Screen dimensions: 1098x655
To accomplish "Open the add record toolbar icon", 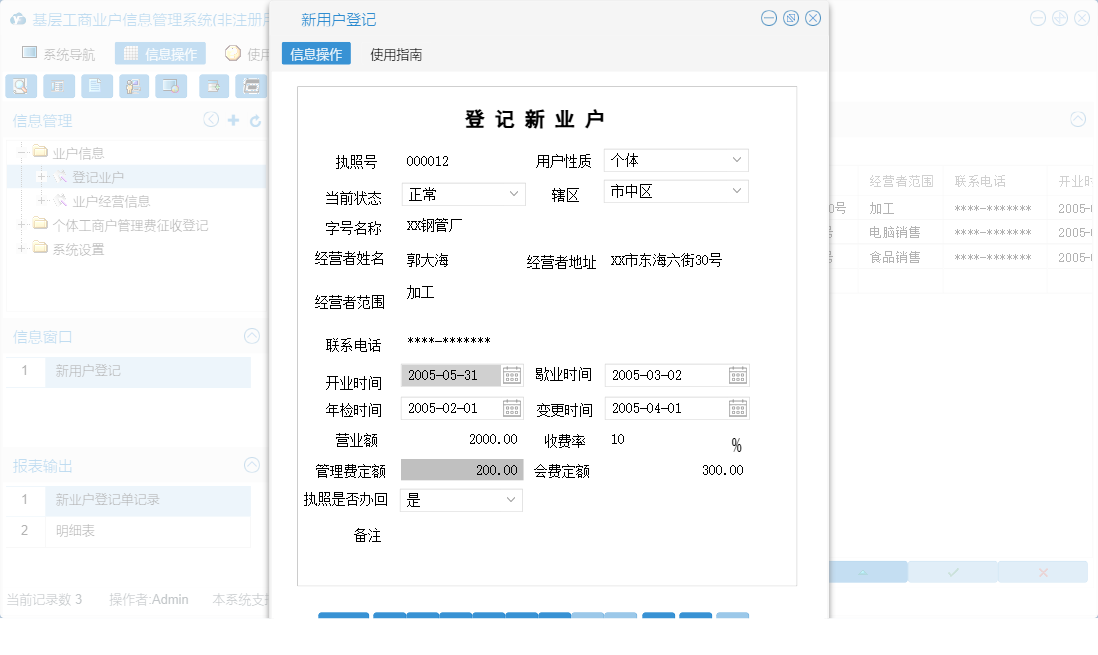I will coord(213,86).
